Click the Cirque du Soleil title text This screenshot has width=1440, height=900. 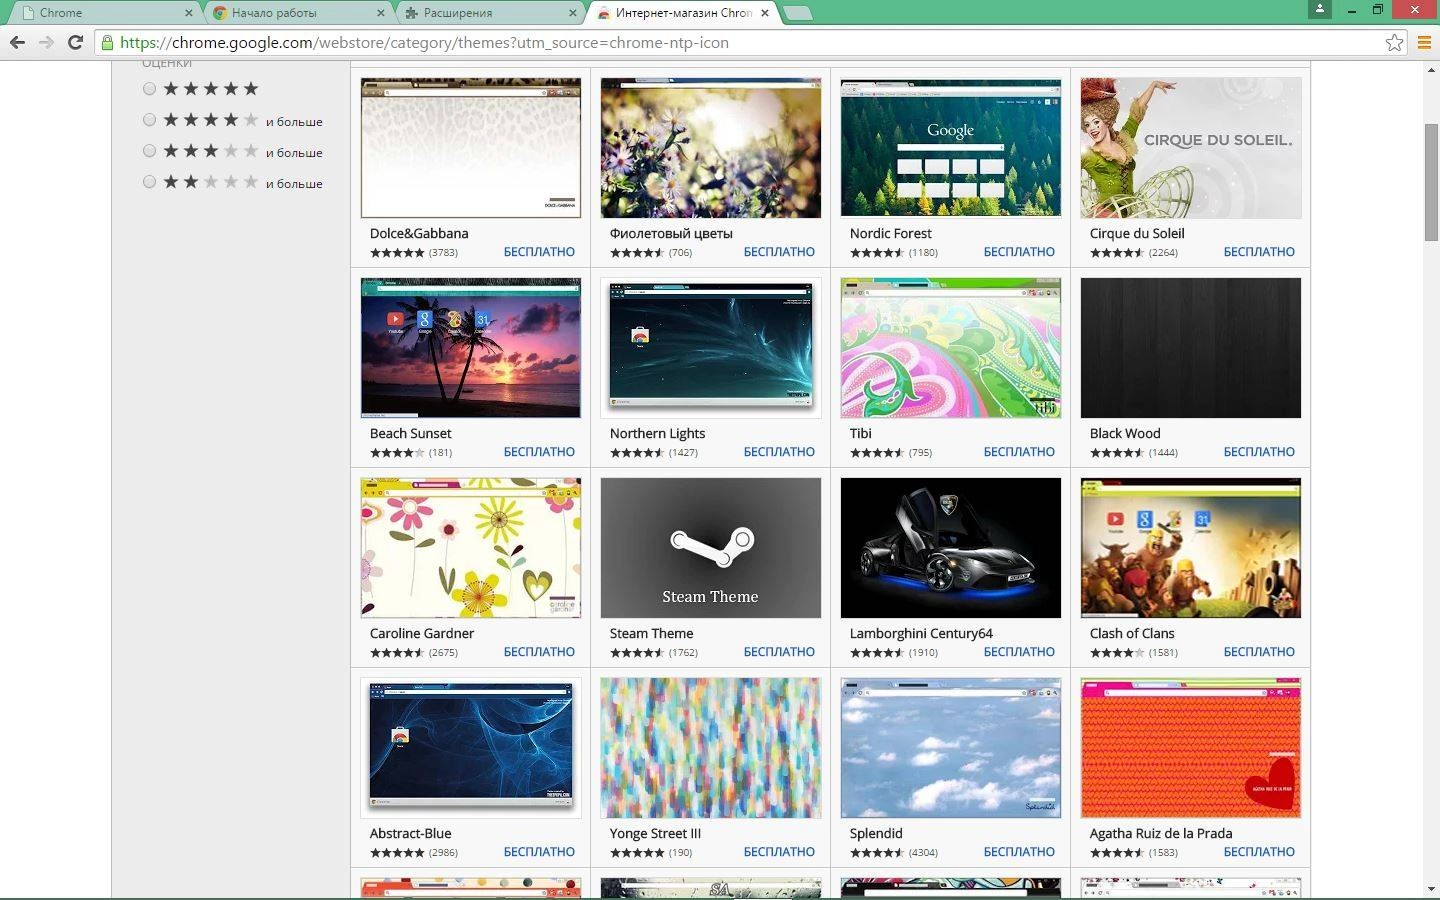tap(1137, 233)
